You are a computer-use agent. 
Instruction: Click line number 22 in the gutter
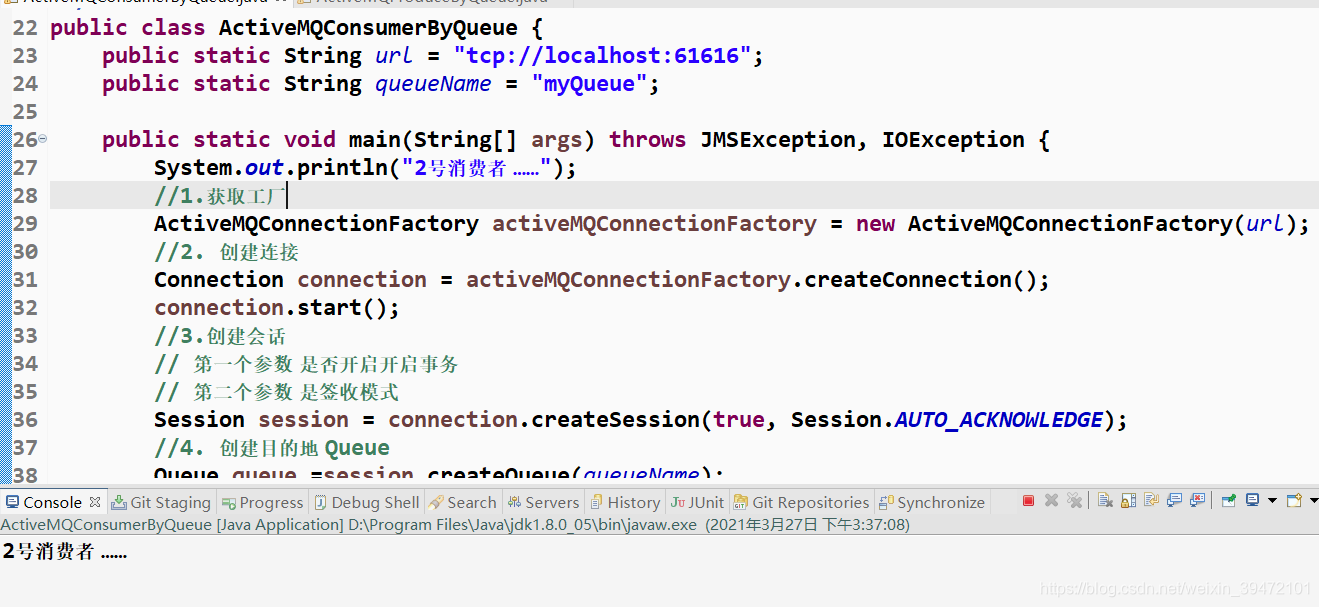pos(25,27)
